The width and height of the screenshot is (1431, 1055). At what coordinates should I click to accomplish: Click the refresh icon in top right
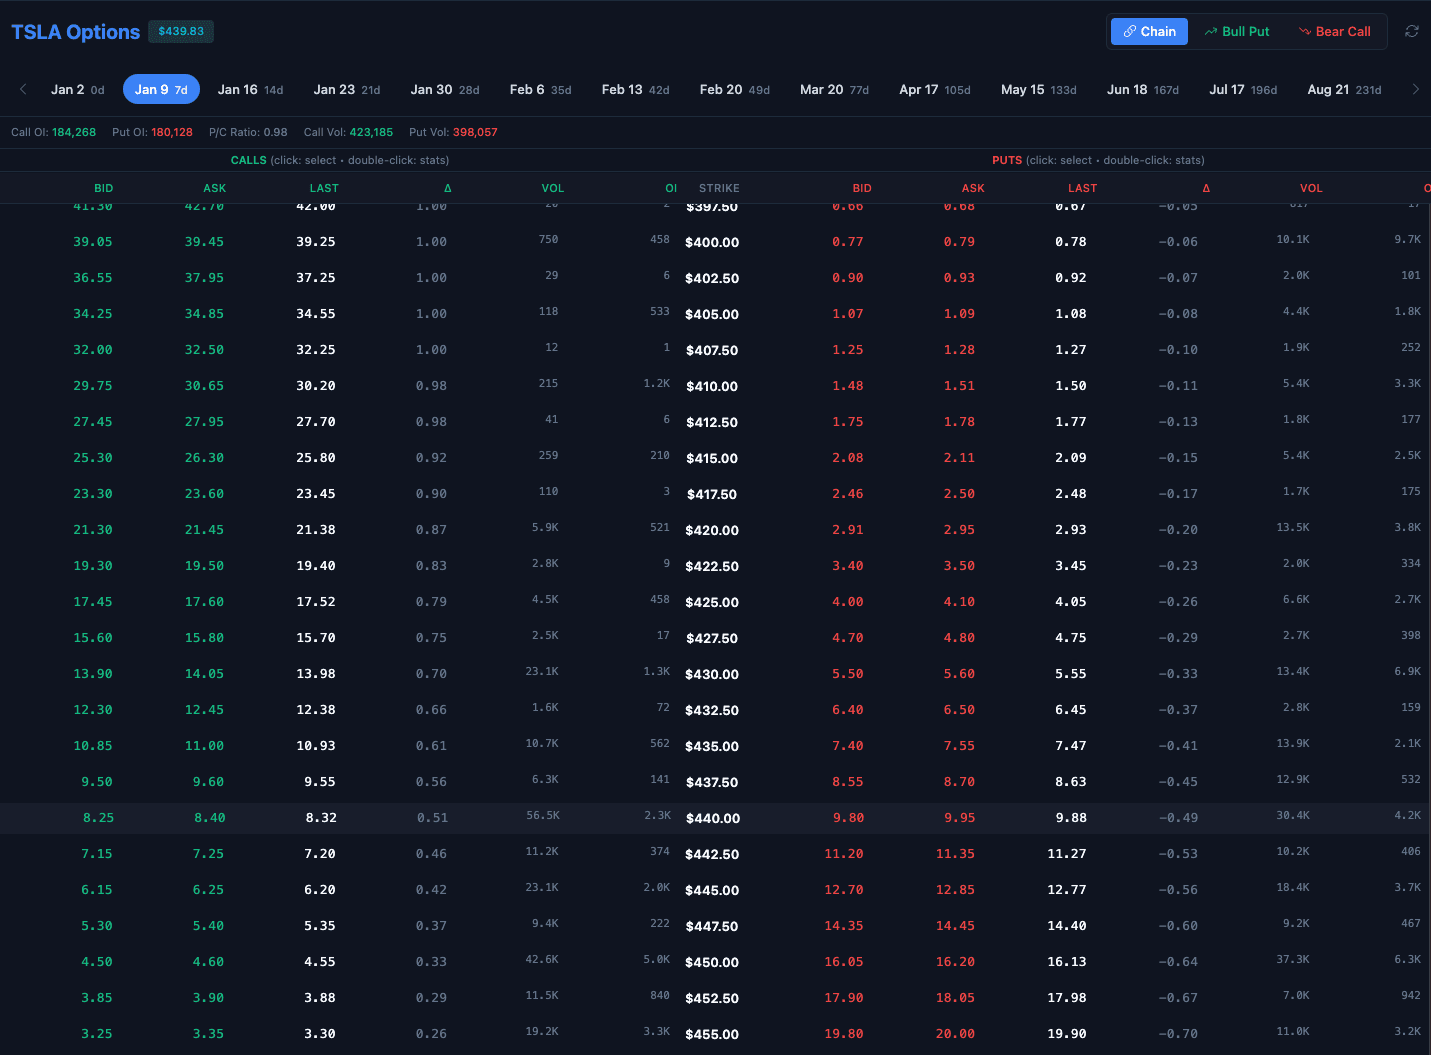pos(1412,31)
